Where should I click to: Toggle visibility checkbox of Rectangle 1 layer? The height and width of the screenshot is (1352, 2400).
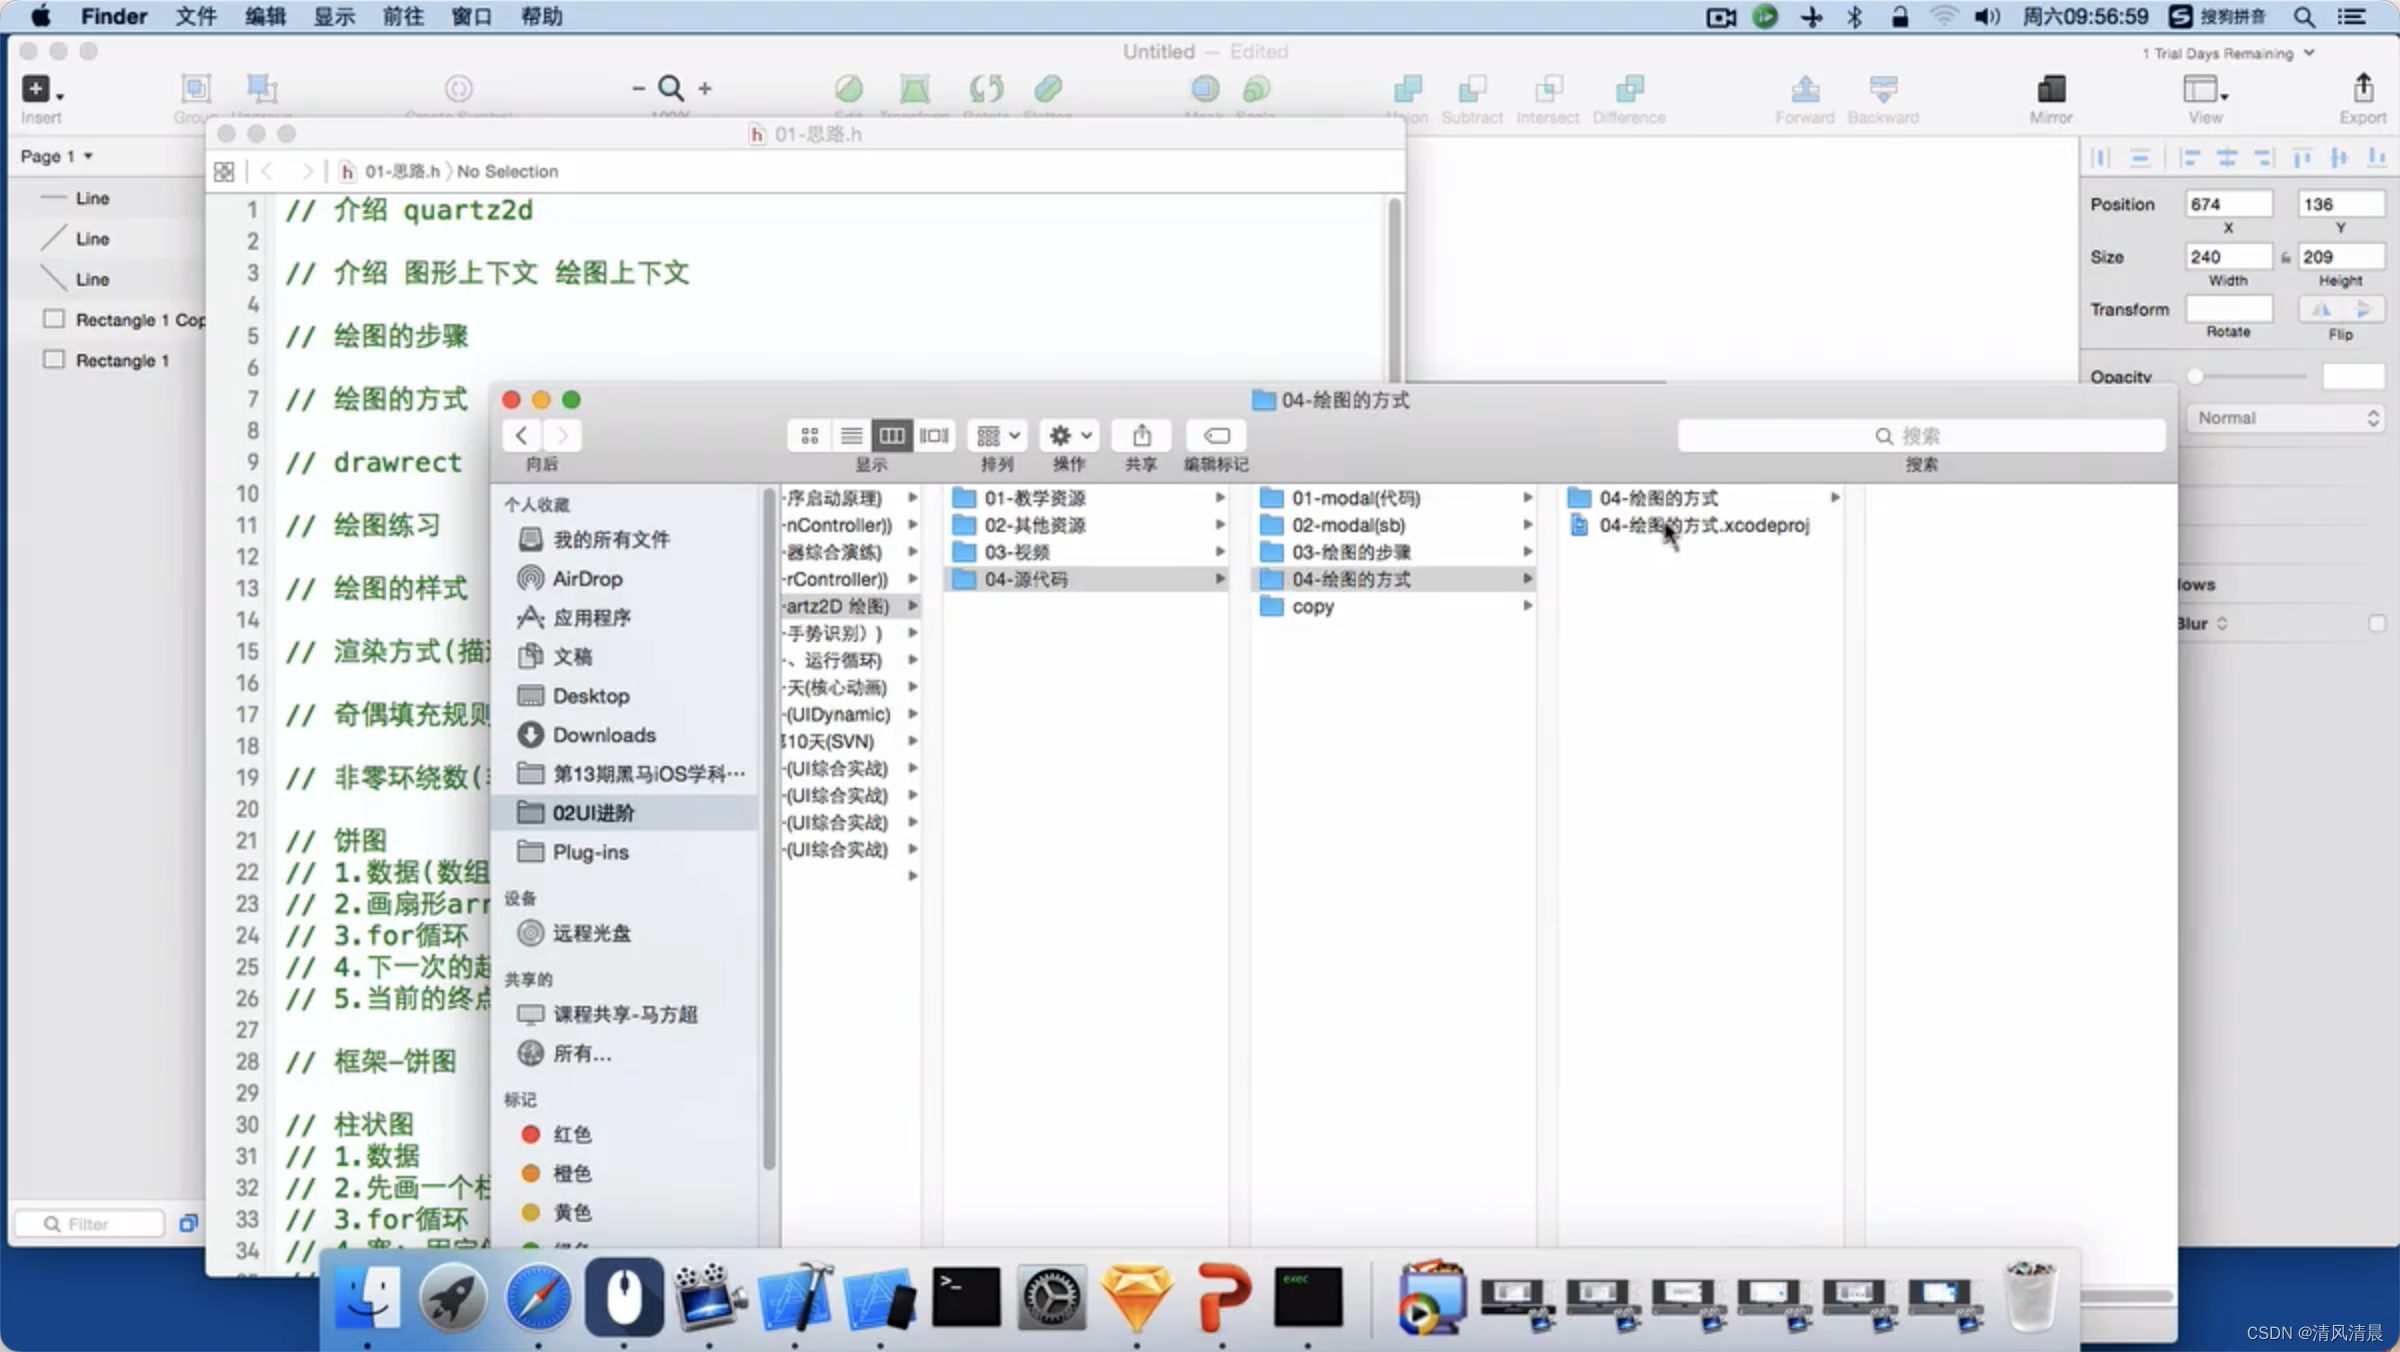tap(54, 359)
